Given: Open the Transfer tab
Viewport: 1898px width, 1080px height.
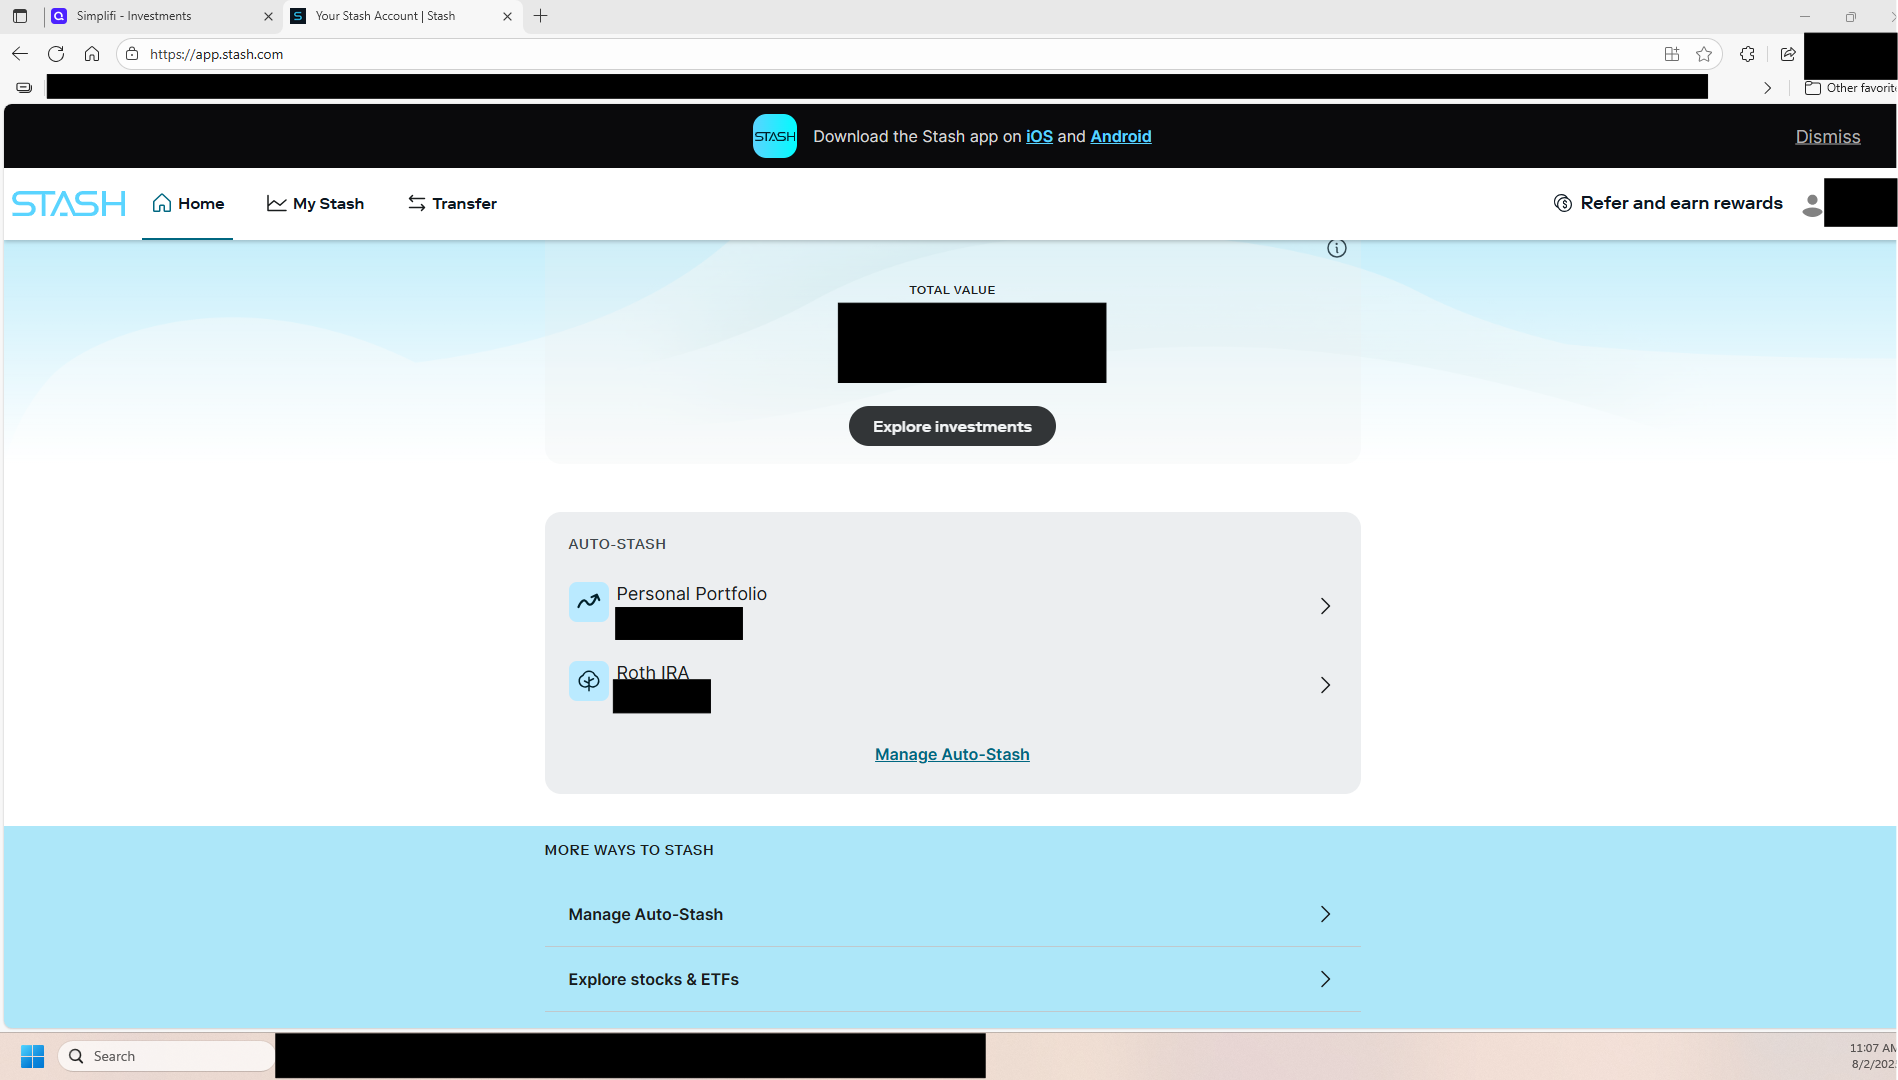Looking at the screenshot, I should pos(452,204).
